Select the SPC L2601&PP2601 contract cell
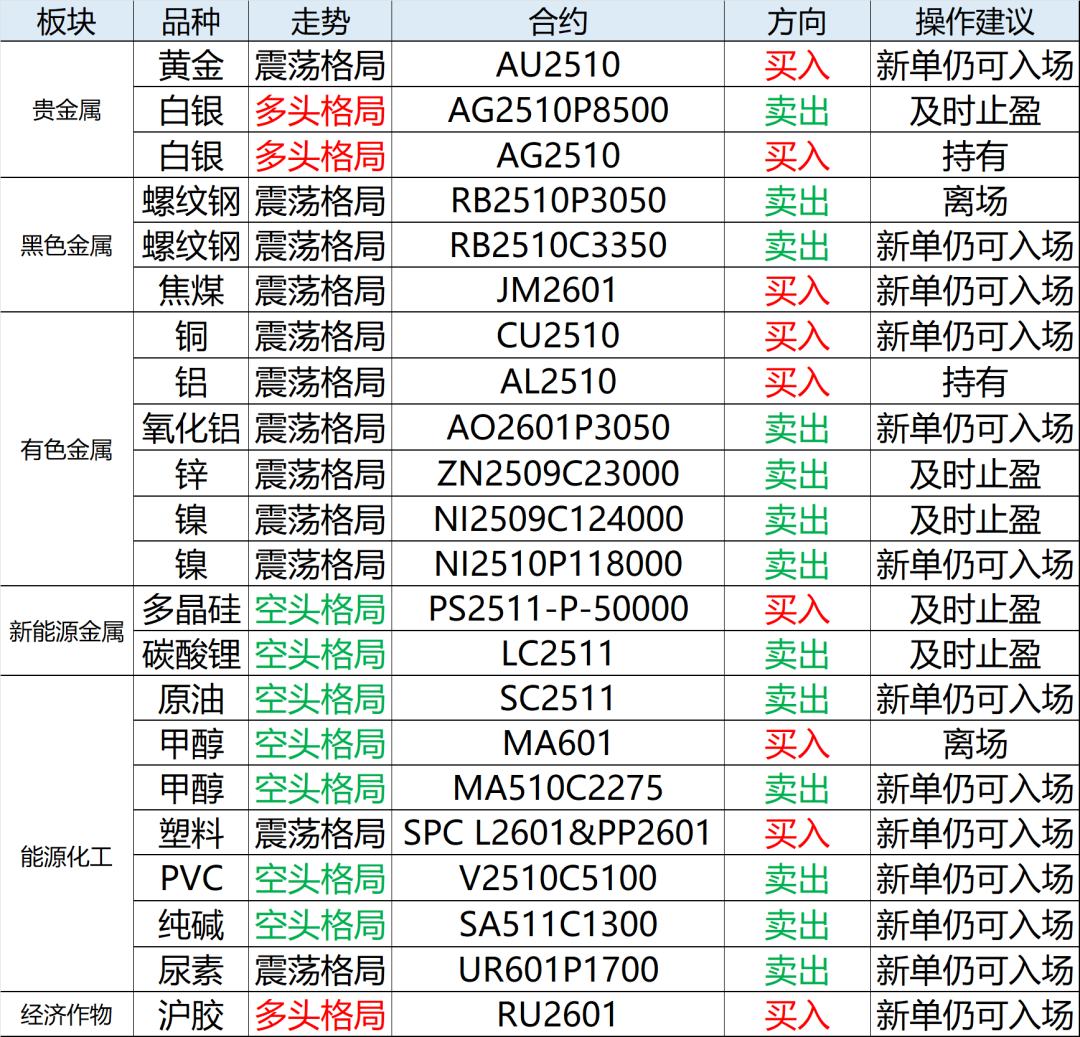Viewport: 1080px width, 1037px height. 557,834
